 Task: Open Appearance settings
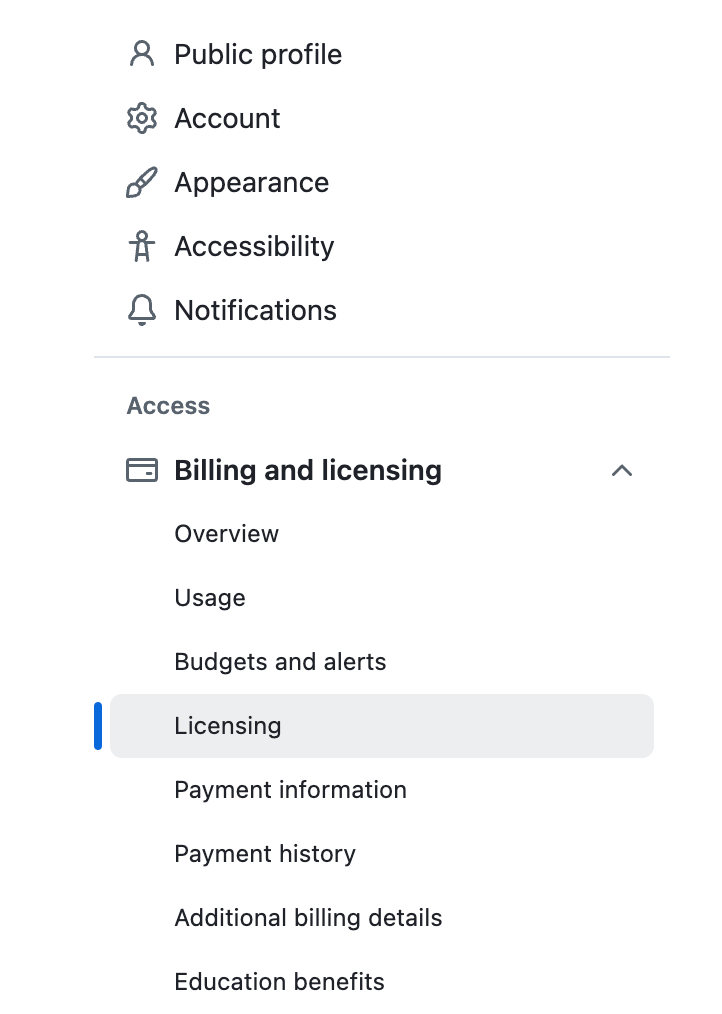coord(382,182)
